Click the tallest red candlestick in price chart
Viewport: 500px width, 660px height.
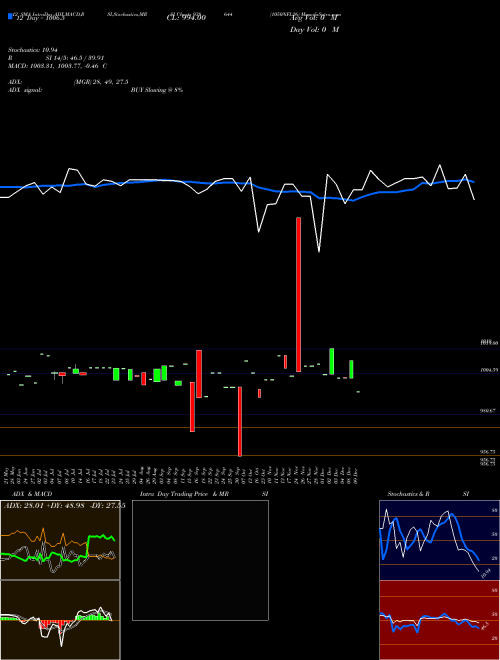[298, 295]
